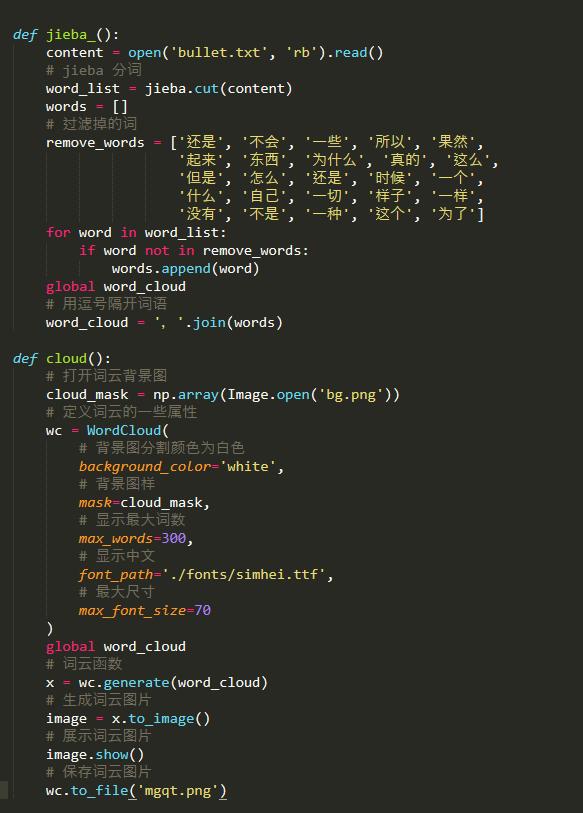583x813 pixels.
Task: Click the '为什么' string in list
Action: tap(334, 160)
